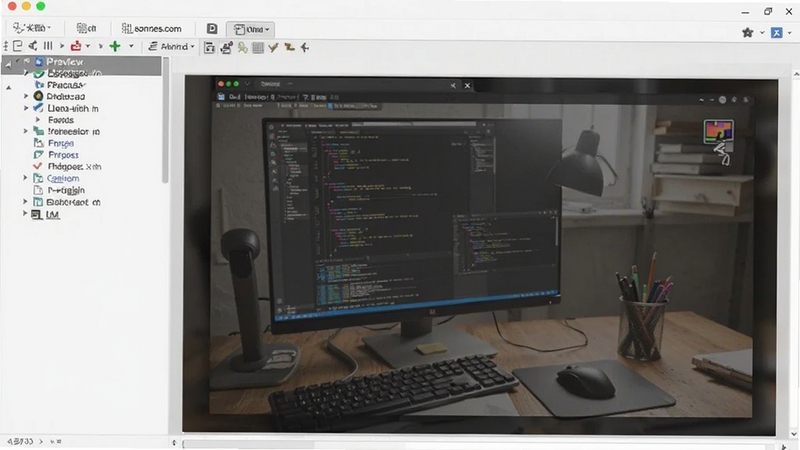800x450 pixels.
Task: Open dropdown arrow right of green plus
Action: tap(131, 46)
